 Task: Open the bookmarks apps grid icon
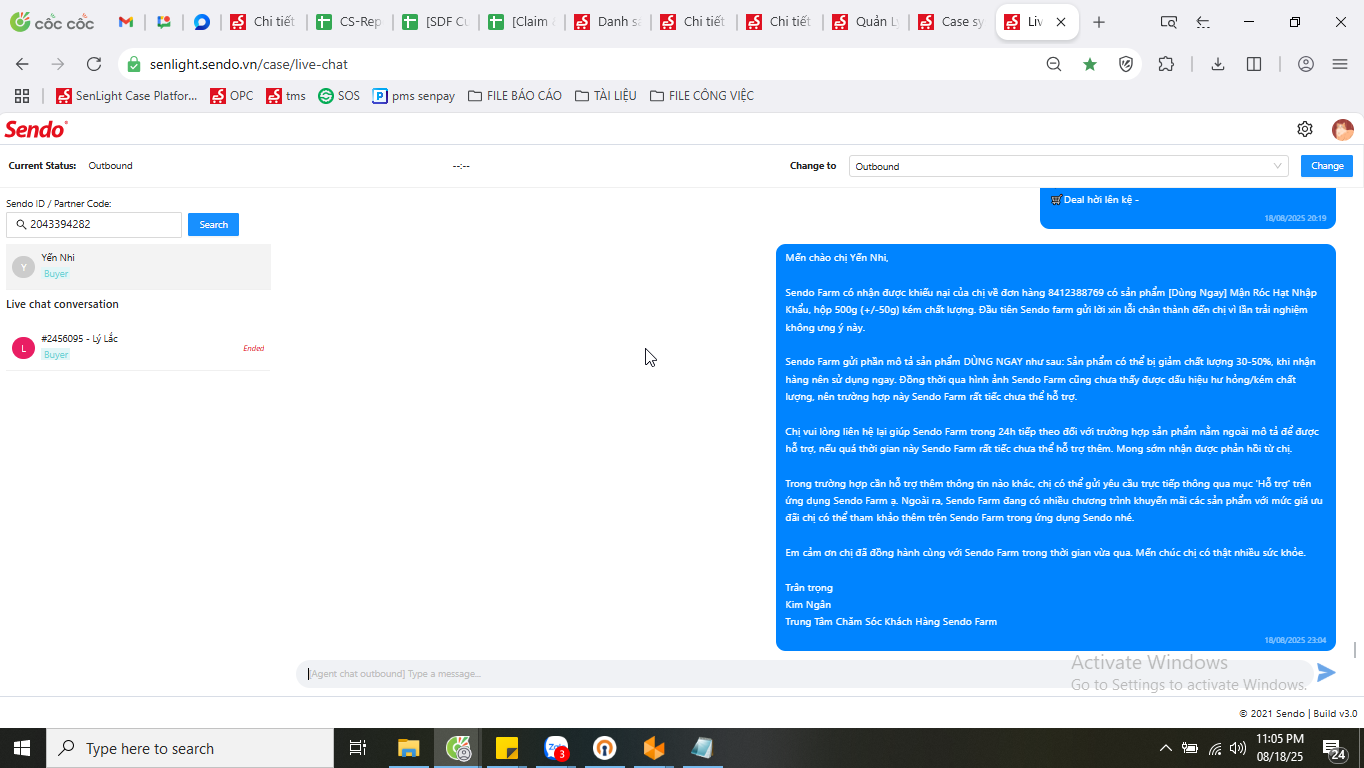click(22, 96)
